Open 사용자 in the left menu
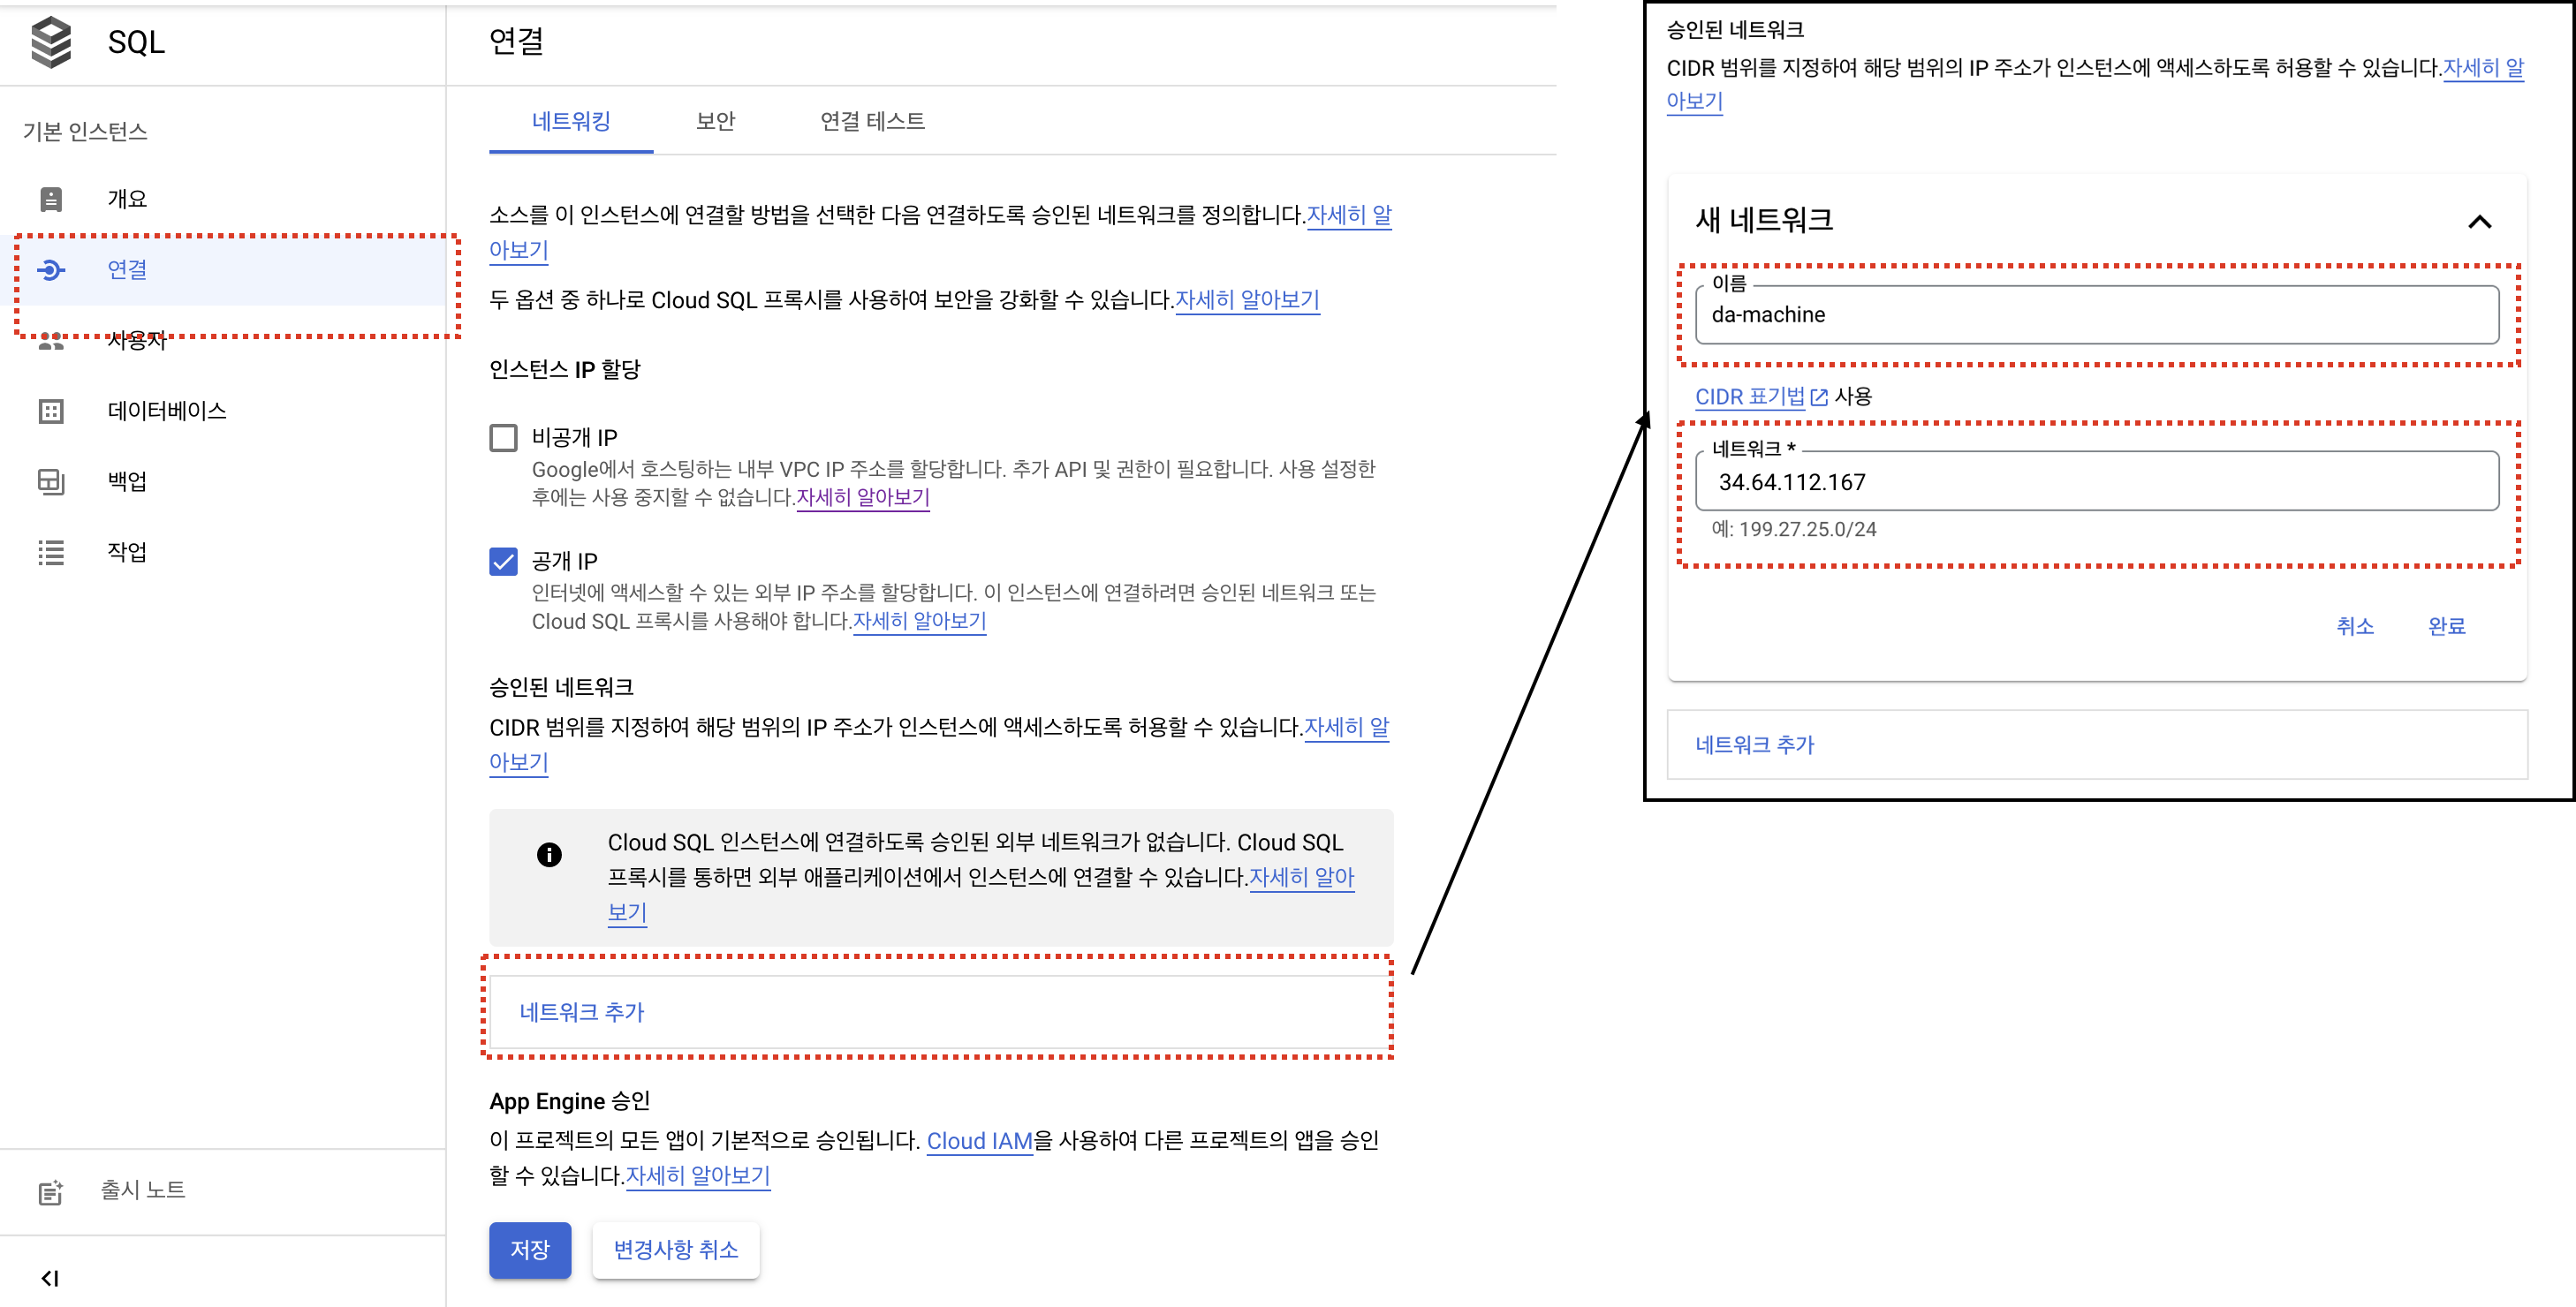 click(137, 341)
